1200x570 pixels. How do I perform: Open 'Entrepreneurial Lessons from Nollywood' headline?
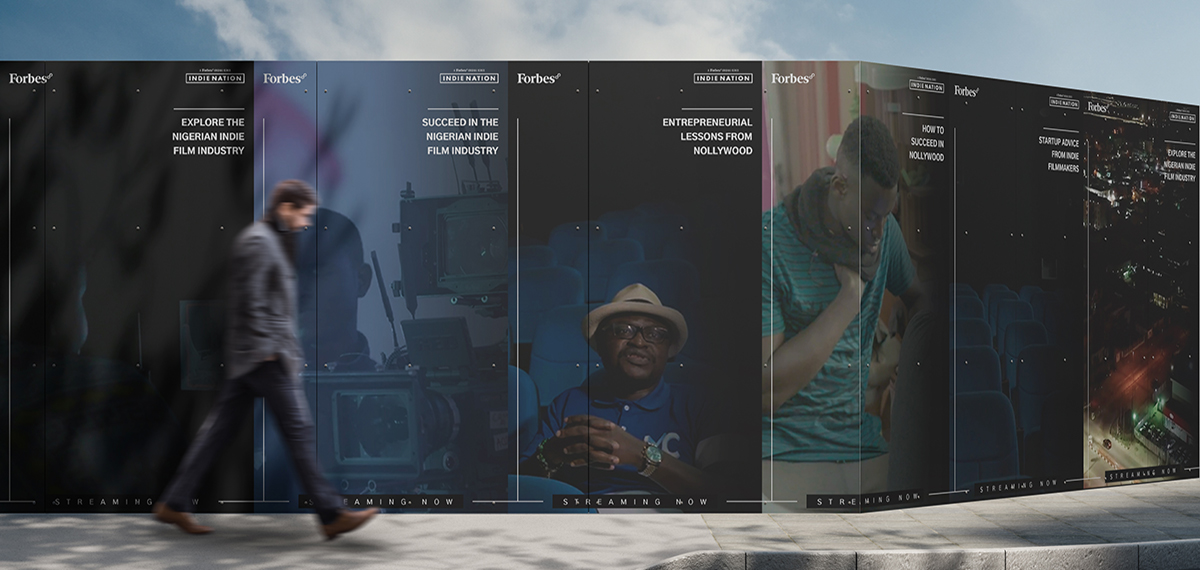[708, 137]
